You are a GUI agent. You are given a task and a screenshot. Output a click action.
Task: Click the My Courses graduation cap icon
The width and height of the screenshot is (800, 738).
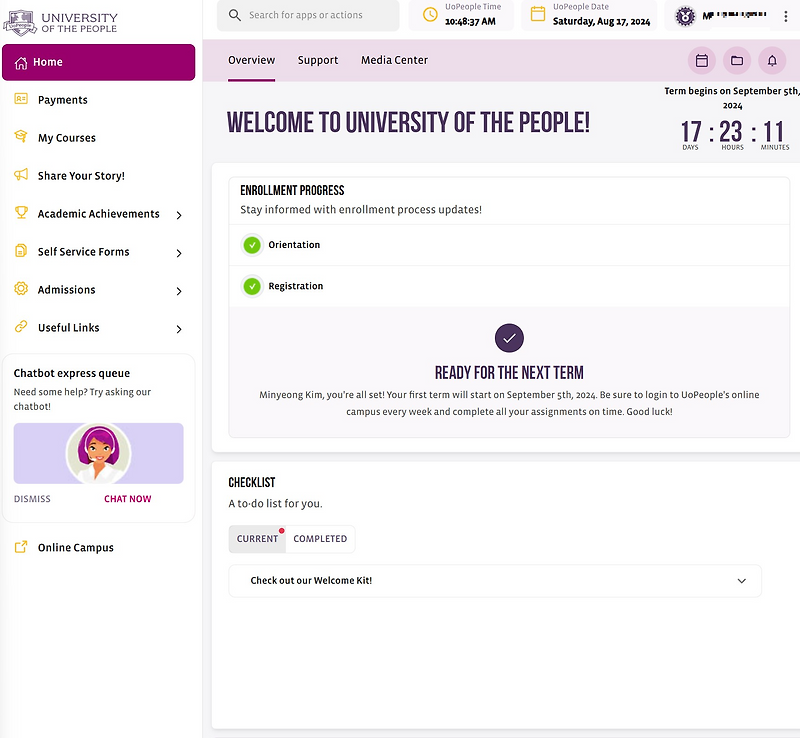coord(21,136)
